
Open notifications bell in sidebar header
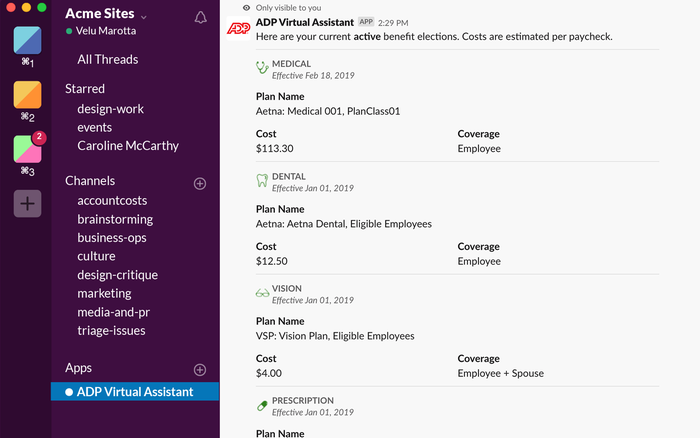[x=200, y=17]
